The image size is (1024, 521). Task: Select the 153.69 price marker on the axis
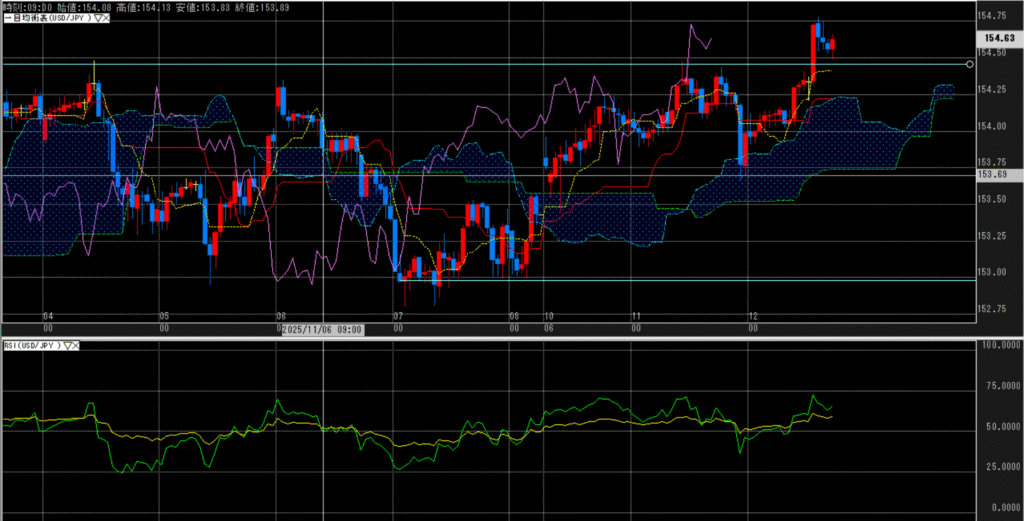(x=990, y=175)
